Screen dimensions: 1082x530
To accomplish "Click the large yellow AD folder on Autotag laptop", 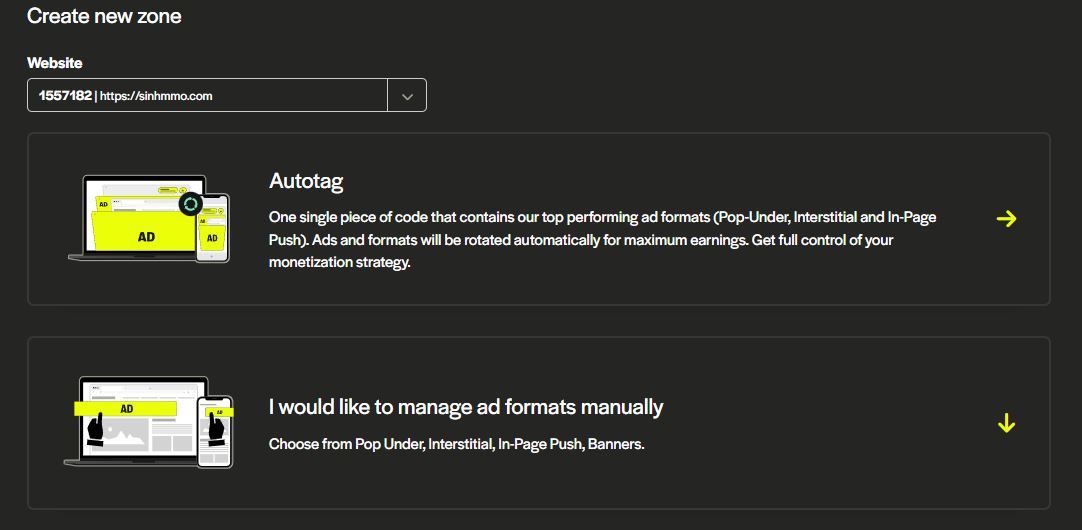I will point(145,236).
